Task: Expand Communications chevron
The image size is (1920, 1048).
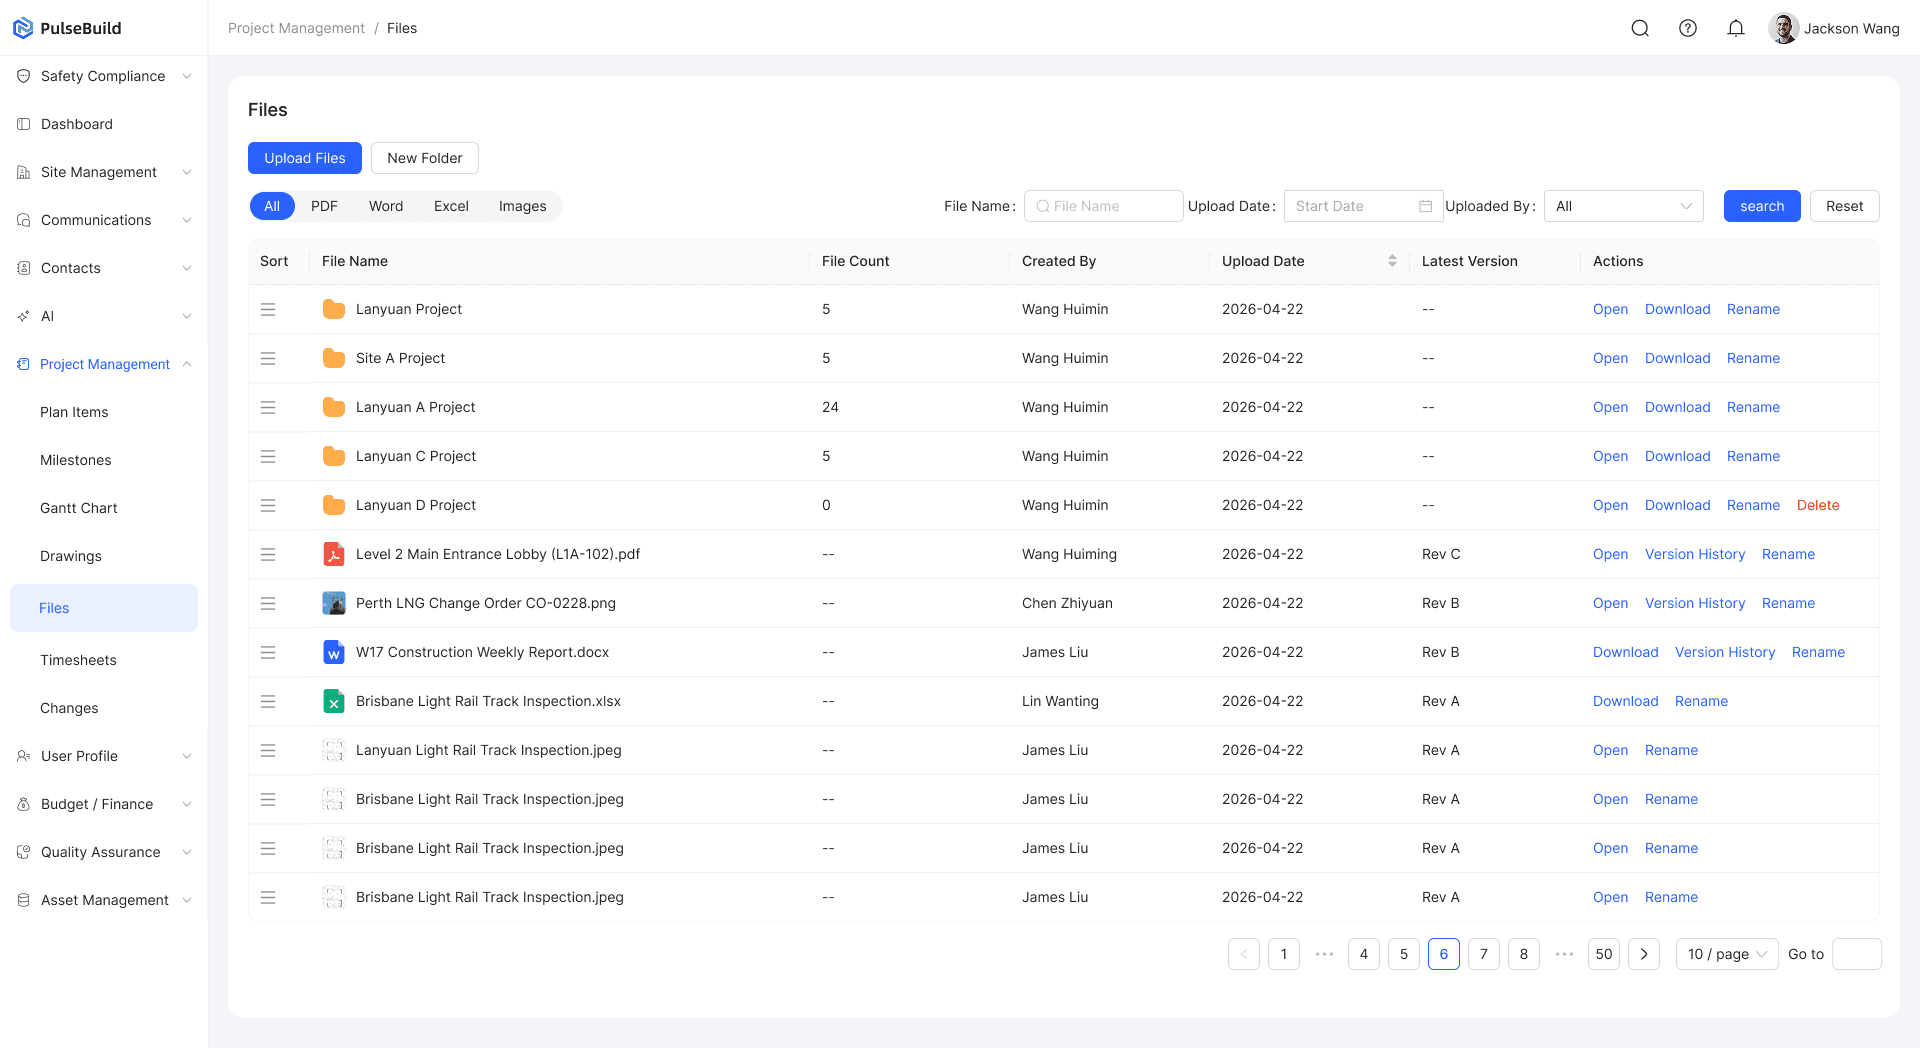Action: point(187,220)
